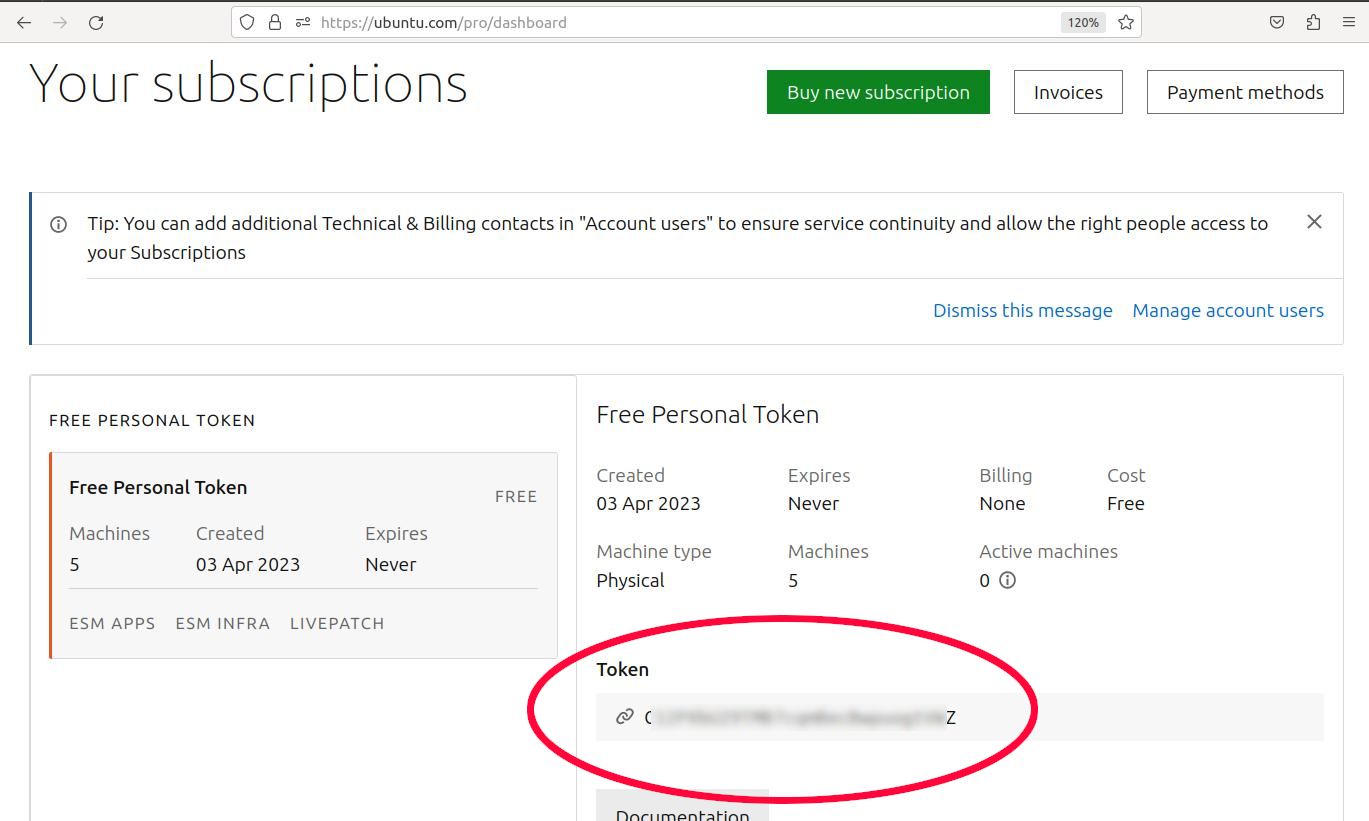Click Dismiss this message link
Screen dimensions: 1369x821
click(1022, 311)
